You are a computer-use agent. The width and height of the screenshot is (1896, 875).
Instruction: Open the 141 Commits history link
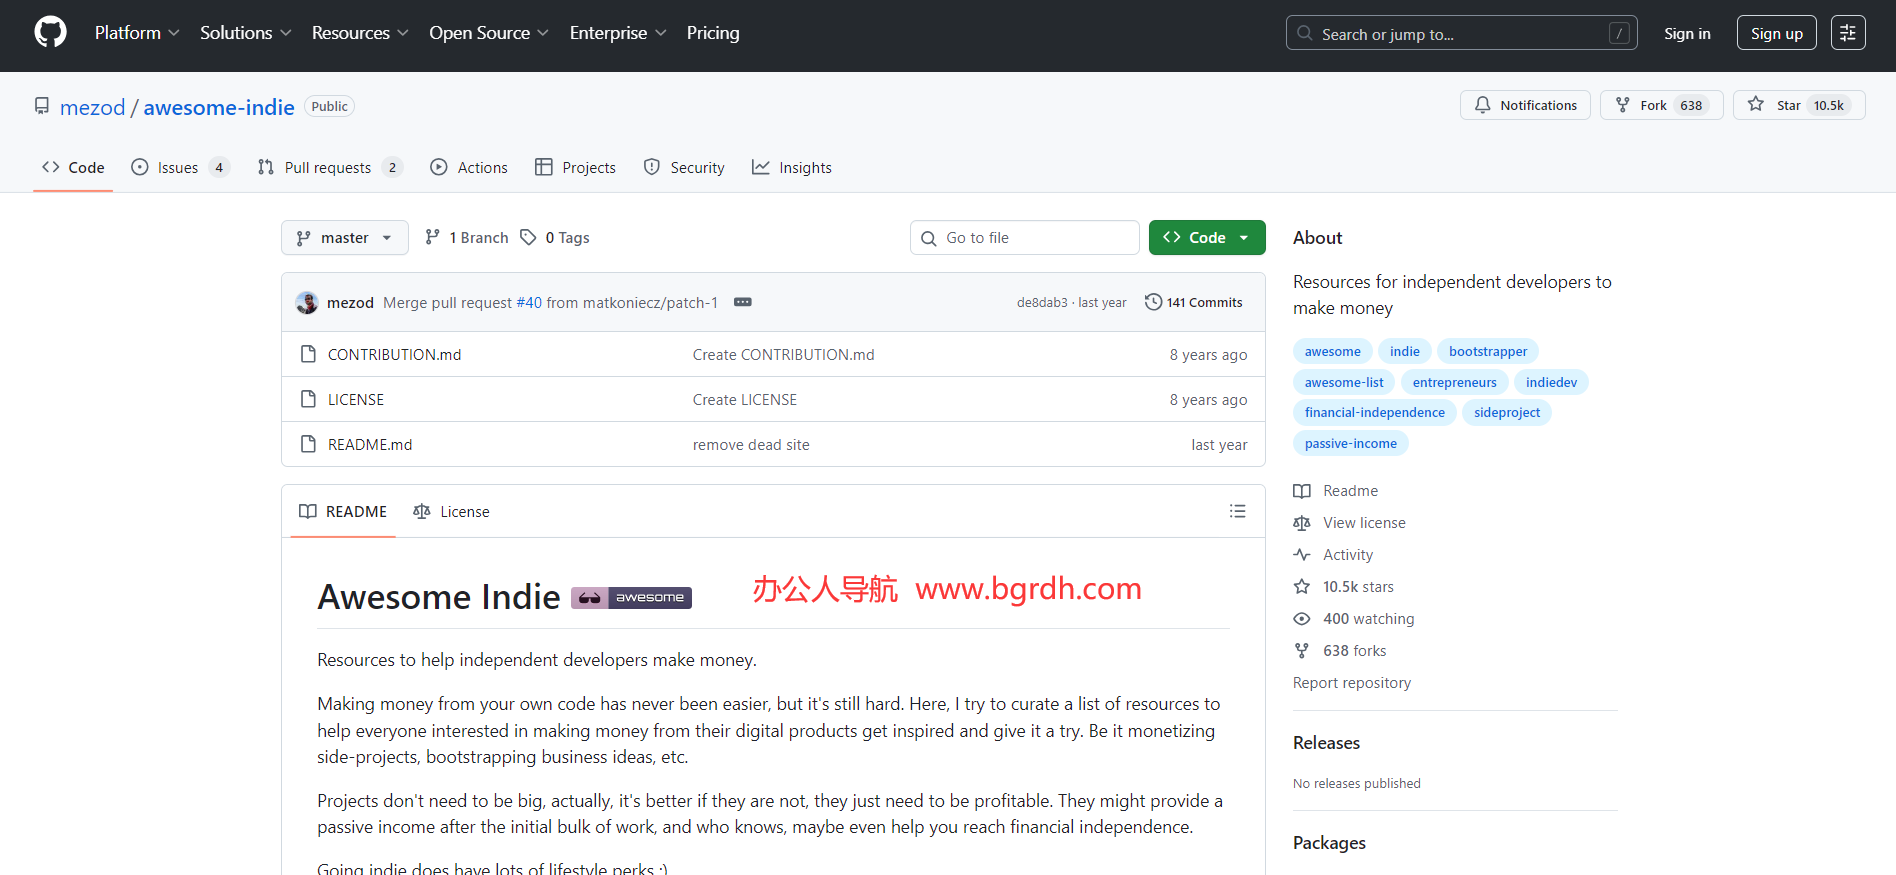coord(1194,302)
